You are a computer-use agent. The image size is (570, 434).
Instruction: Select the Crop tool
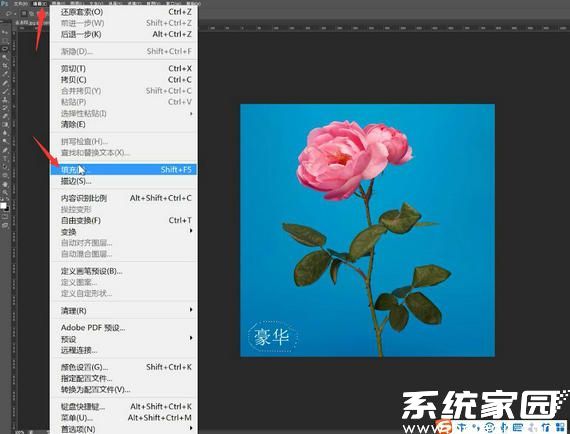5,65
